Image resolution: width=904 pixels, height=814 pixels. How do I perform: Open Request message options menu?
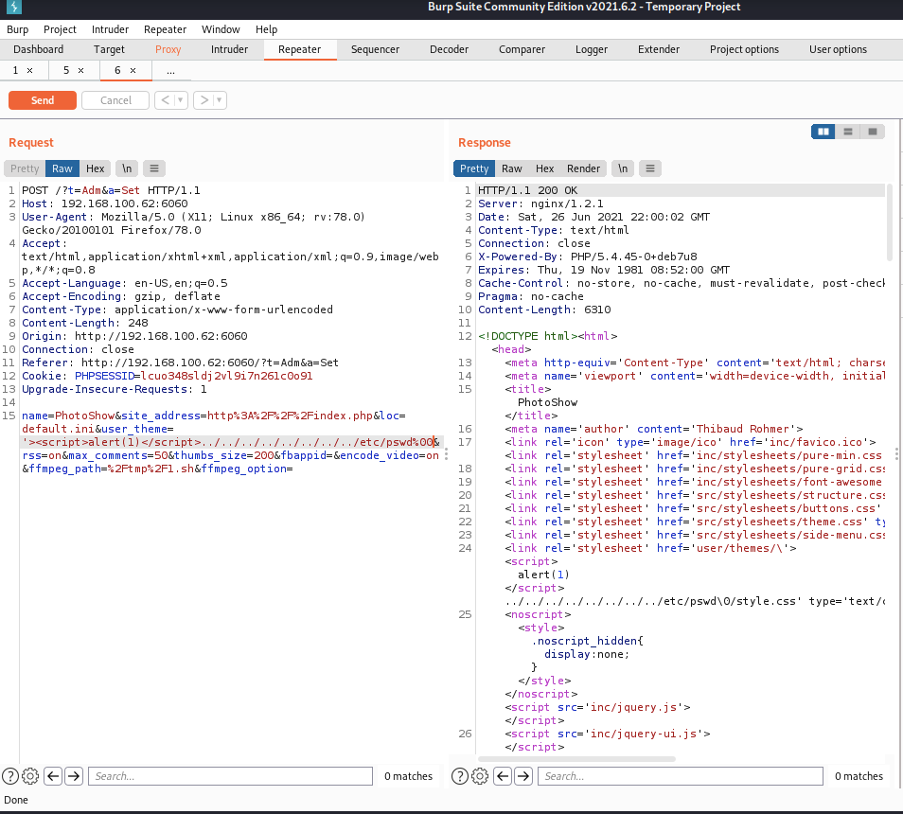[154, 168]
